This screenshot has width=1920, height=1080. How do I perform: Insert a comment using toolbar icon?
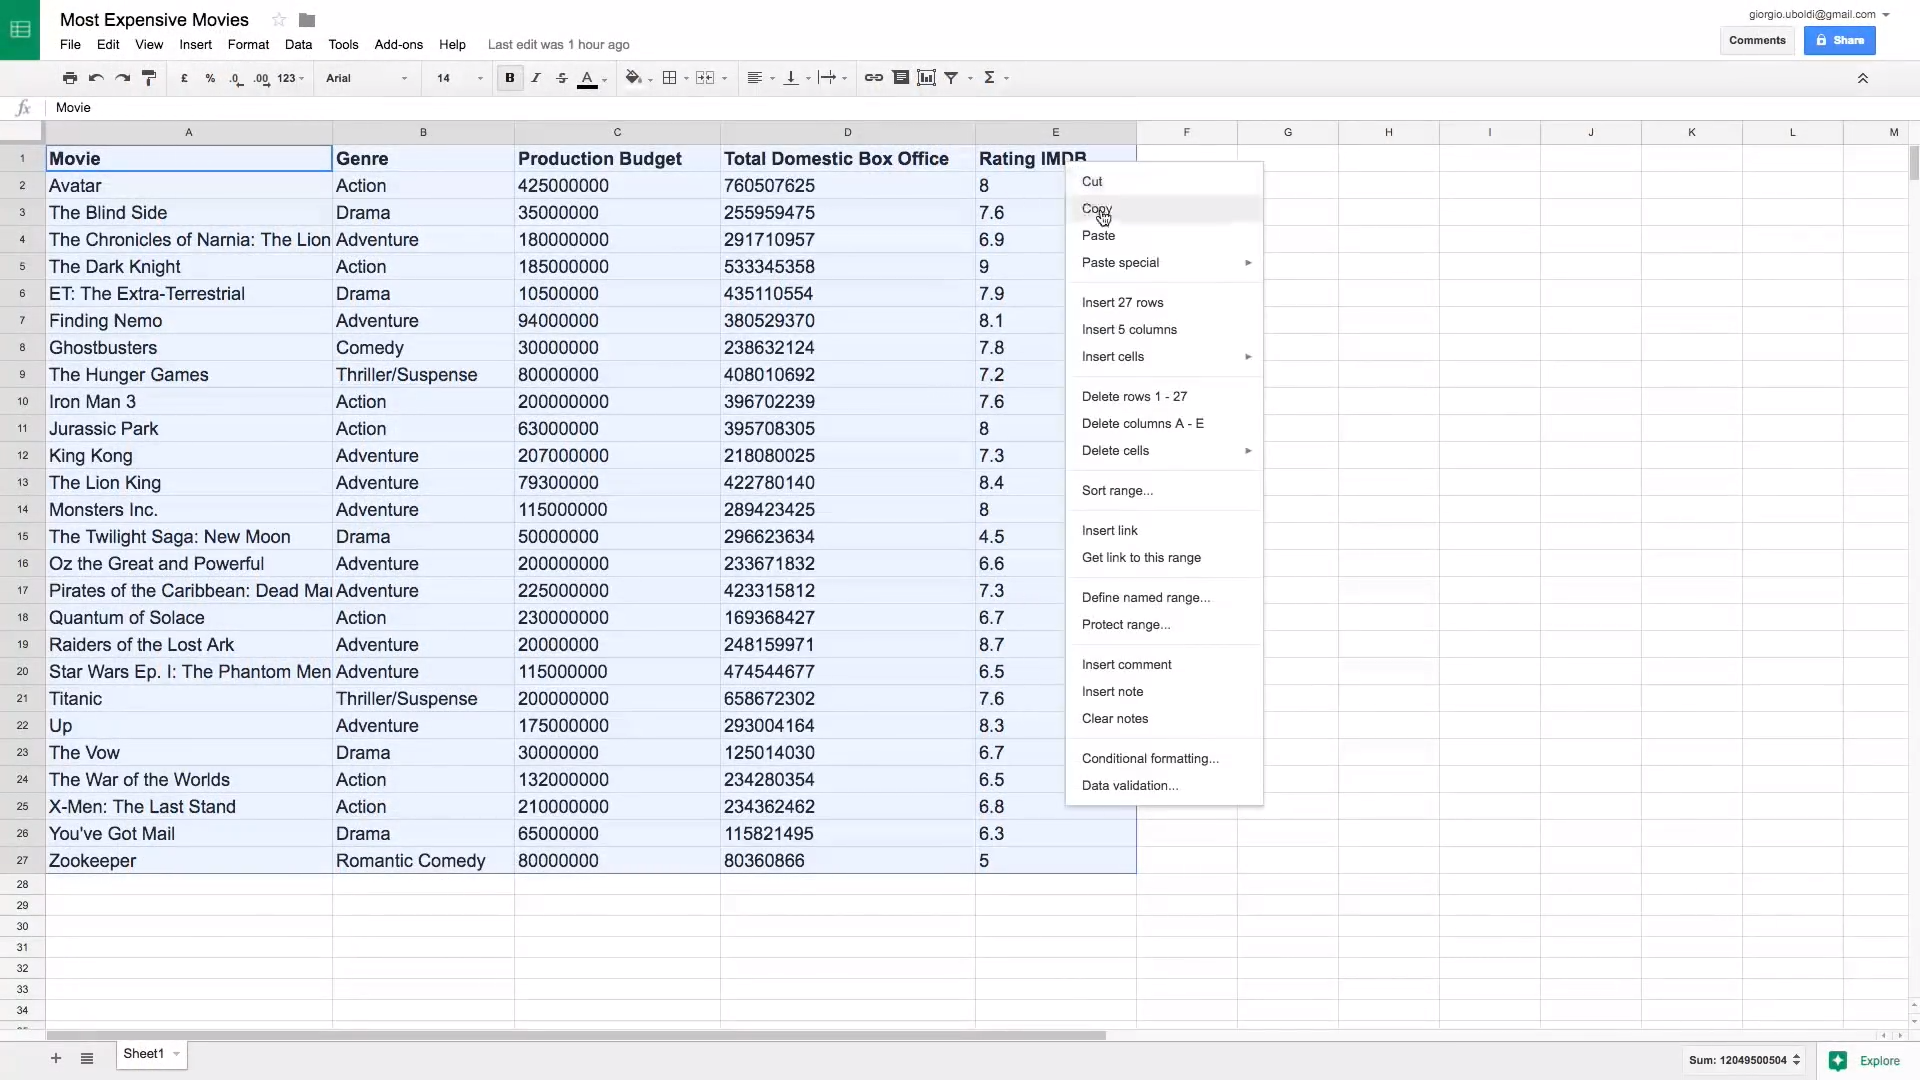point(901,78)
